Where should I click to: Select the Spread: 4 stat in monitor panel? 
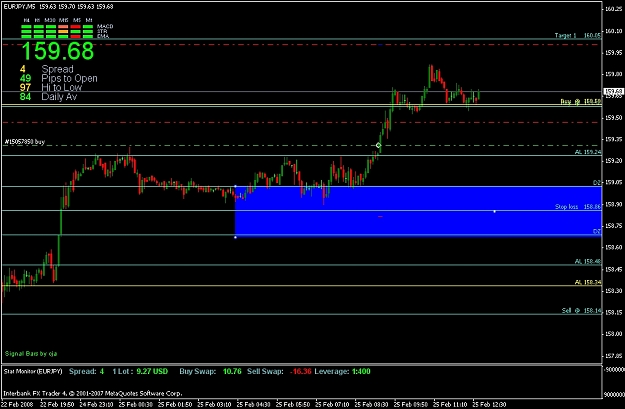[x=86, y=372]
